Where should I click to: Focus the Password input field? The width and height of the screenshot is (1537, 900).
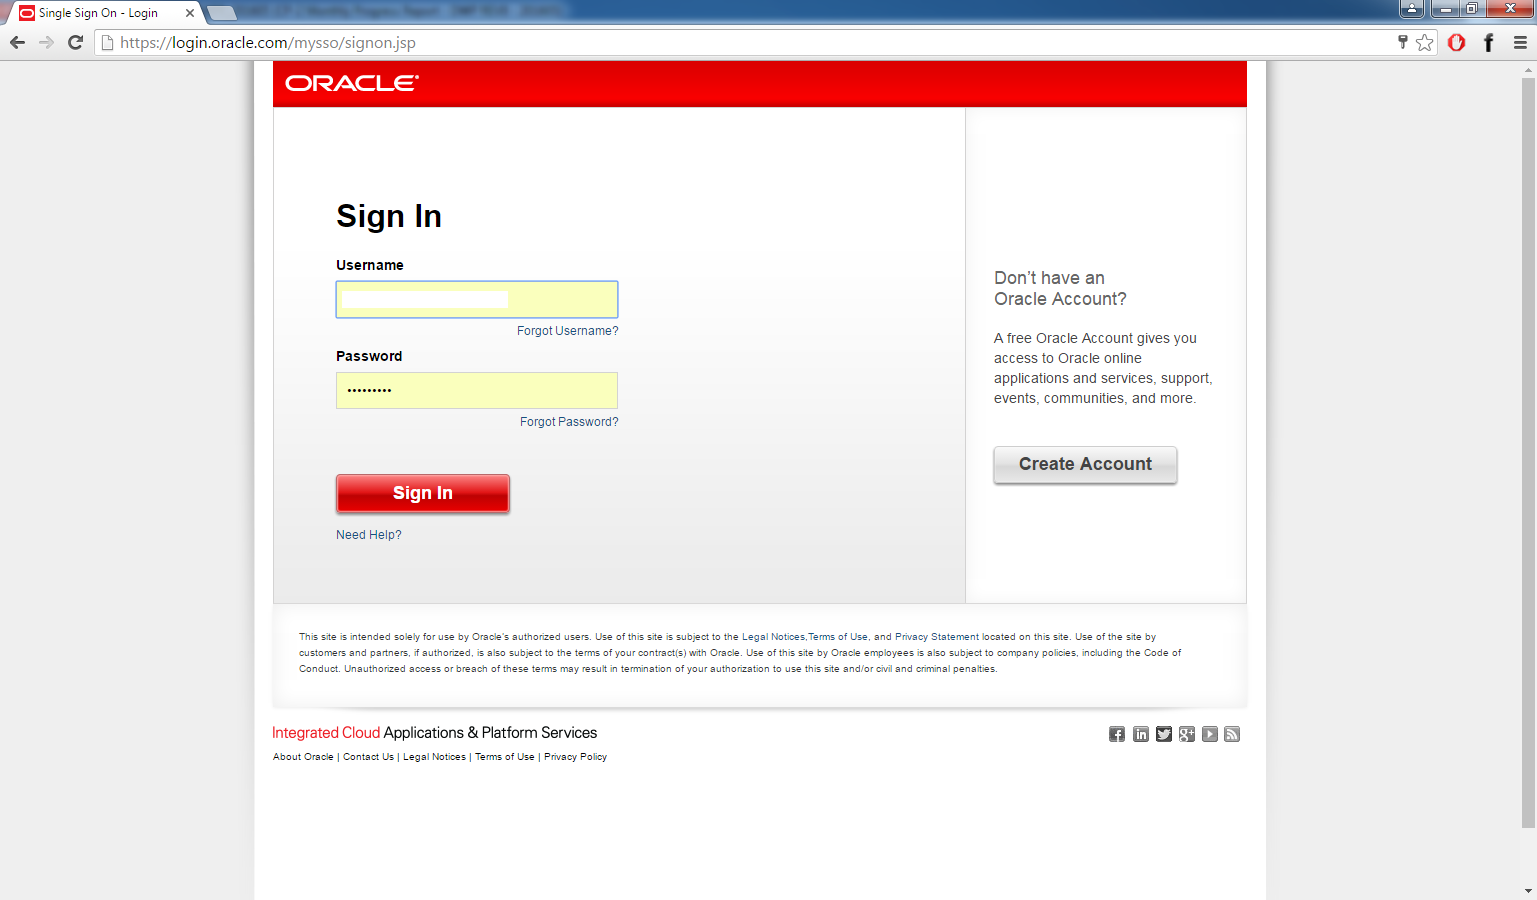tap(477, 390)
